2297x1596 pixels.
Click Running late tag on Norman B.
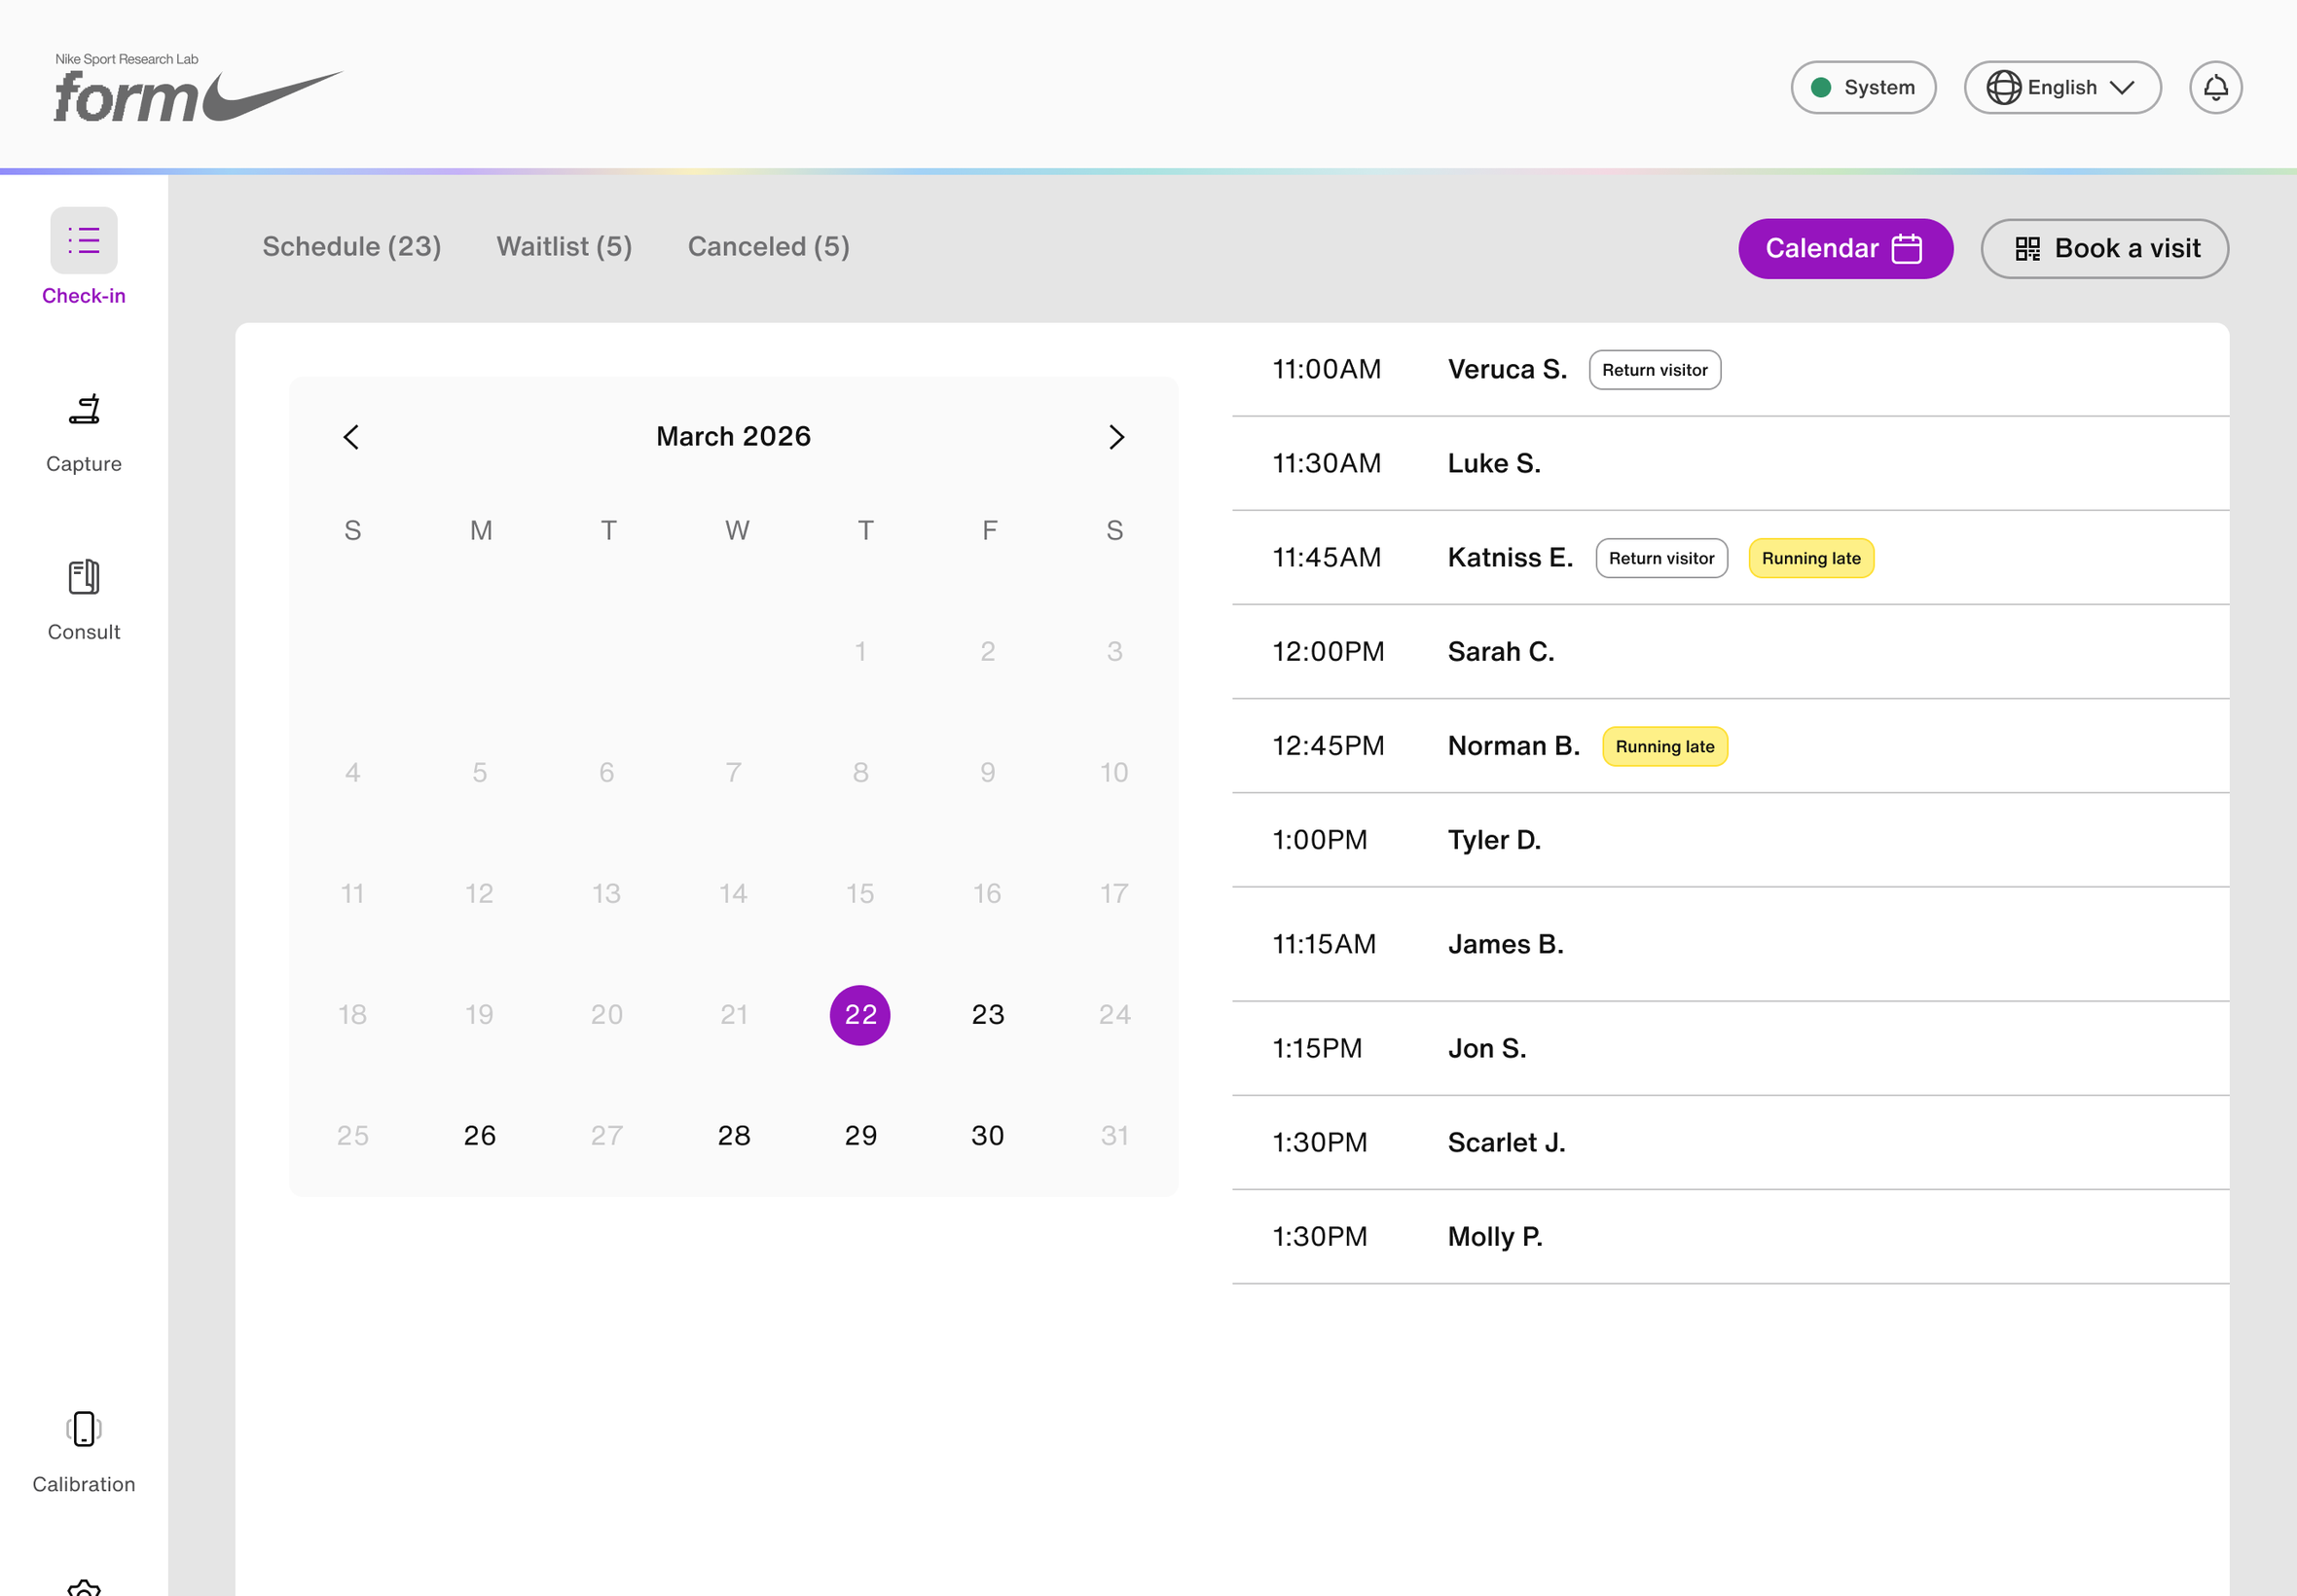coord(1665,746)
